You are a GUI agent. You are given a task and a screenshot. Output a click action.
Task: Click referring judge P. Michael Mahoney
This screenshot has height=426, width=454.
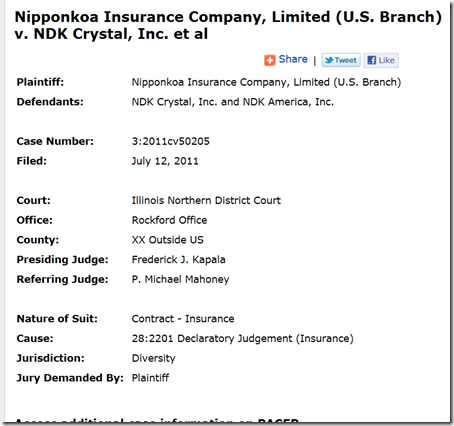pyautogui.click(x=180, y=279)
